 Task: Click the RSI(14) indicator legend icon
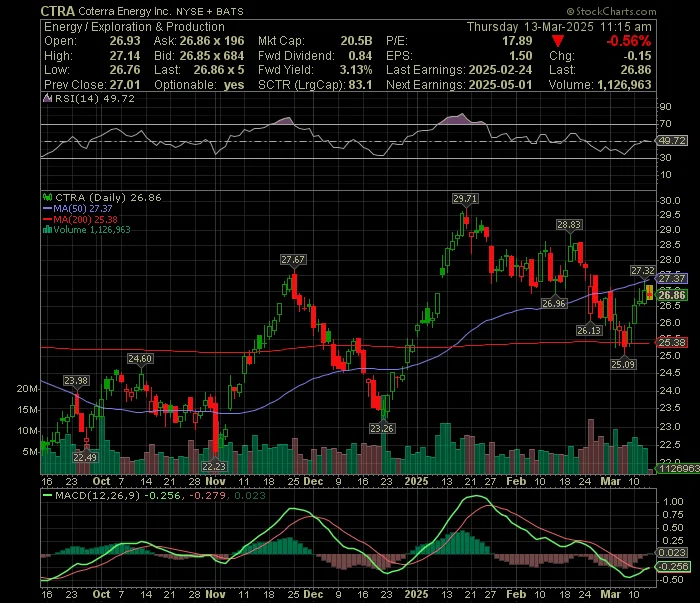(47, 99)
